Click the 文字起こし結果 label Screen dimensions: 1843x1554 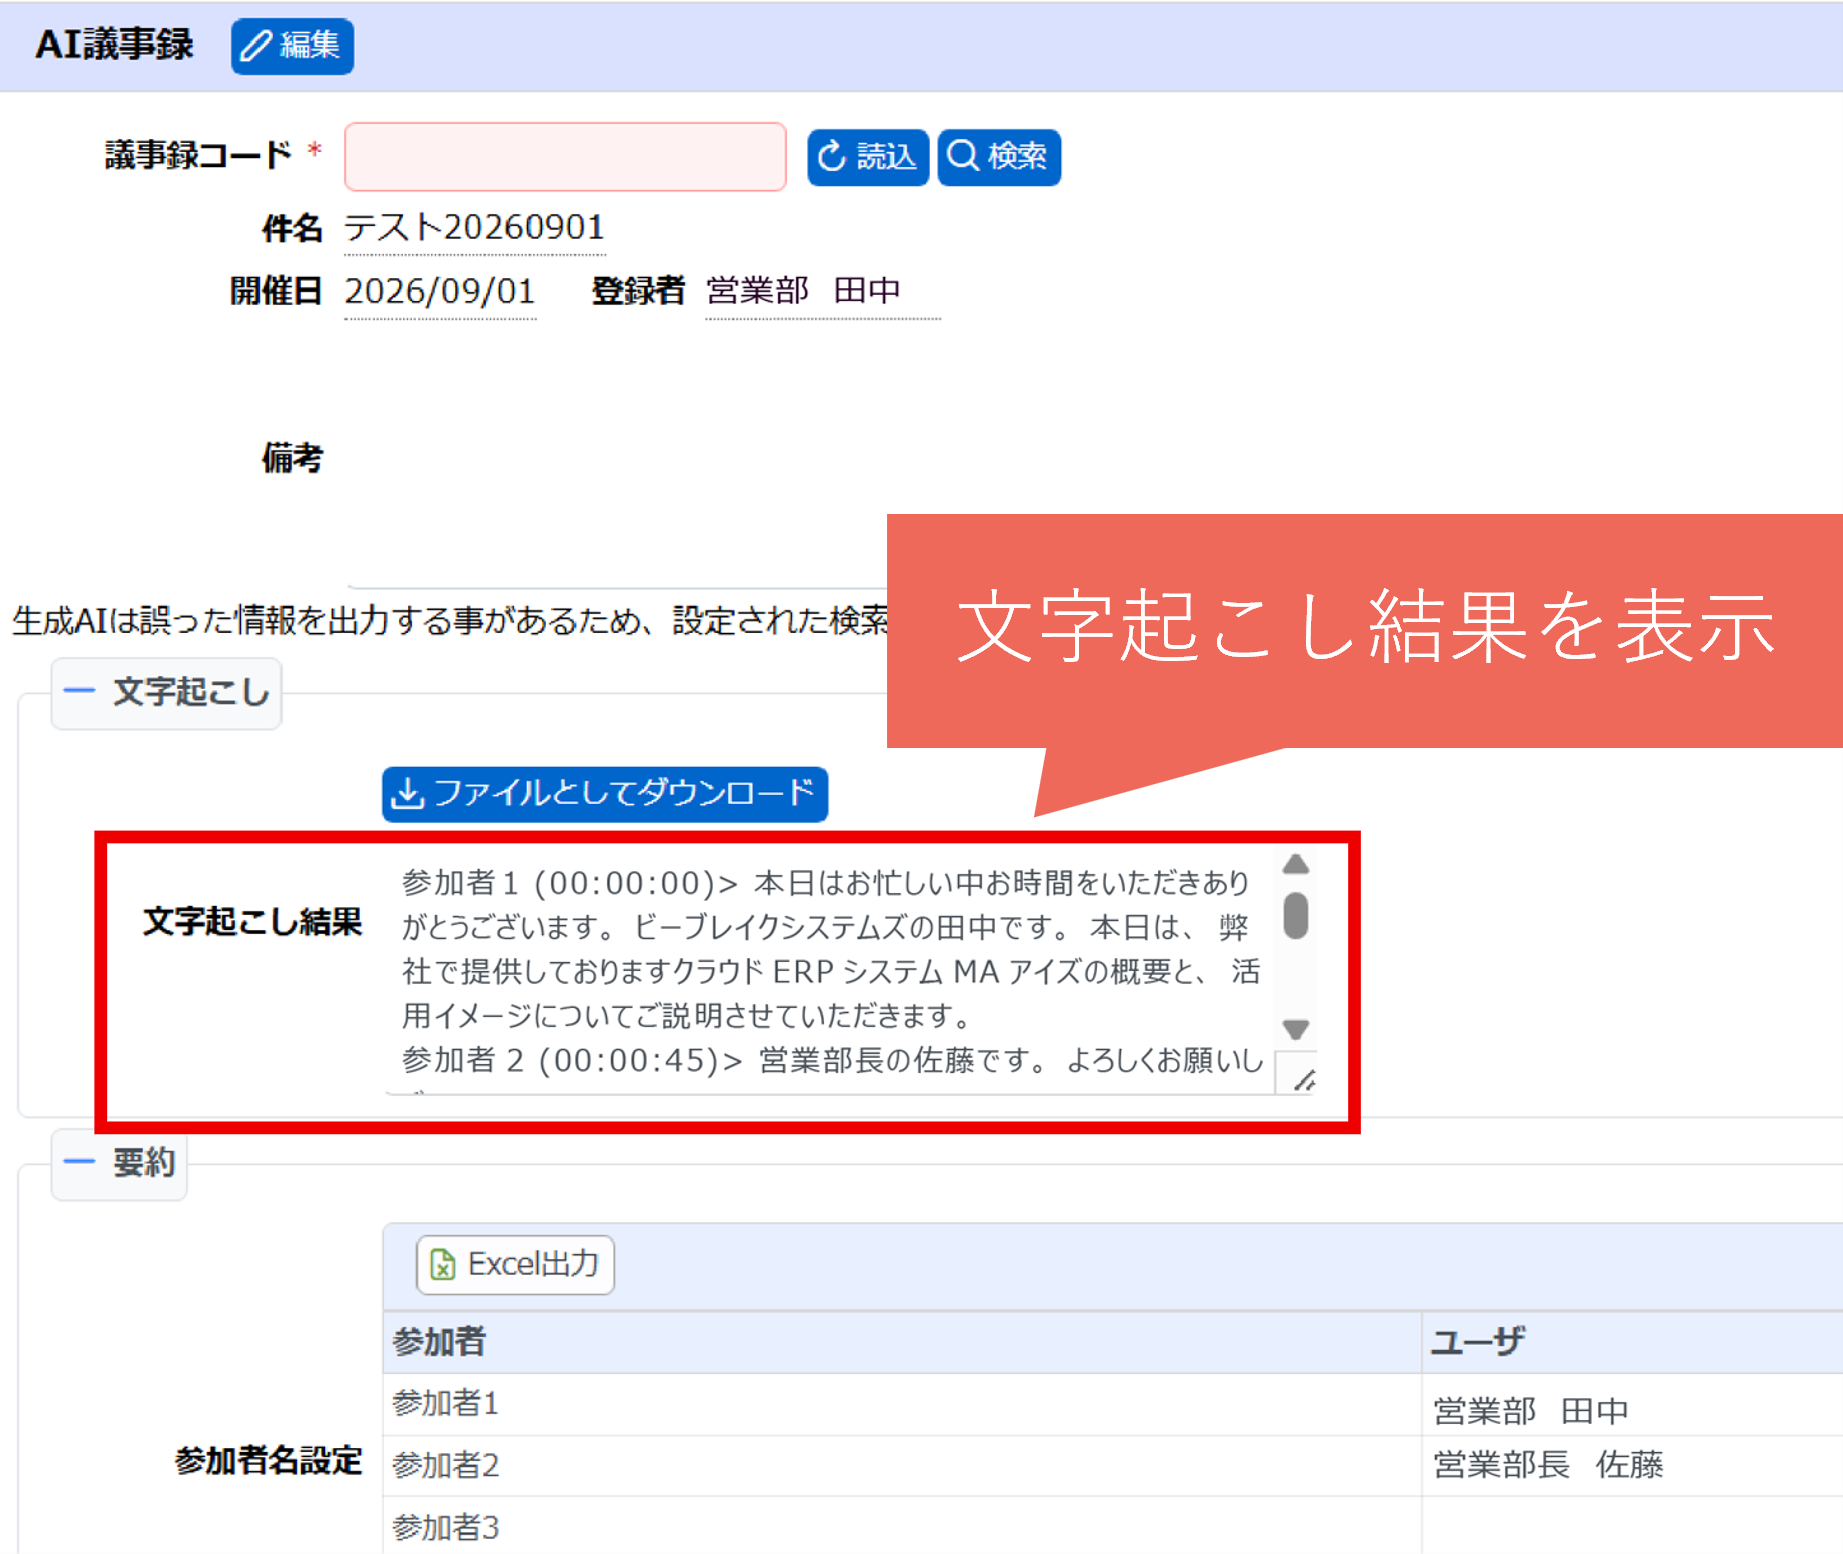click(252, 921)
